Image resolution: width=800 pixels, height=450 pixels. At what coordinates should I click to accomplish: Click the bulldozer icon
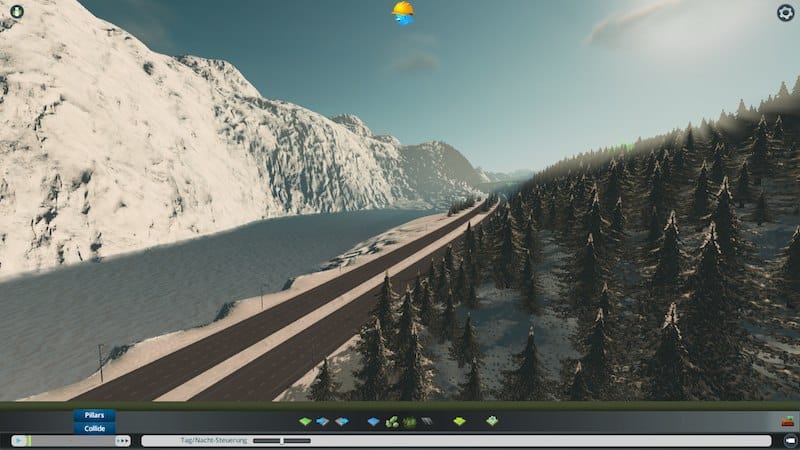[x=786, y=422]
